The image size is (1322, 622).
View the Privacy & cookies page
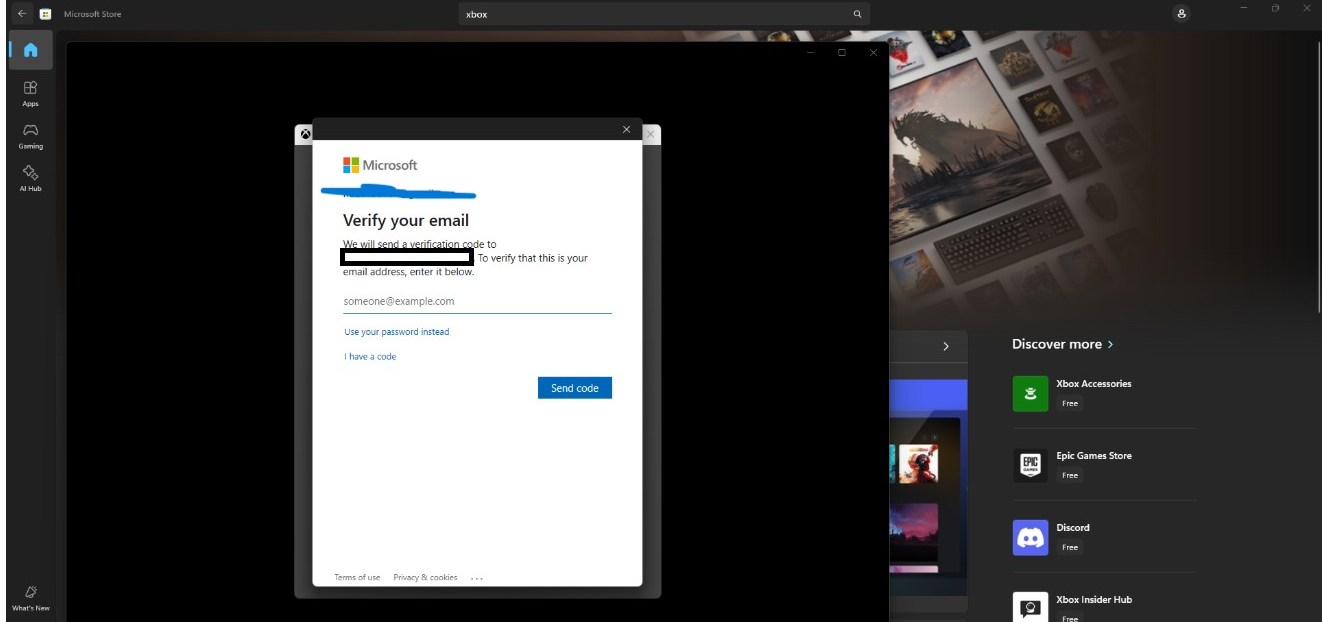(424, 577)
